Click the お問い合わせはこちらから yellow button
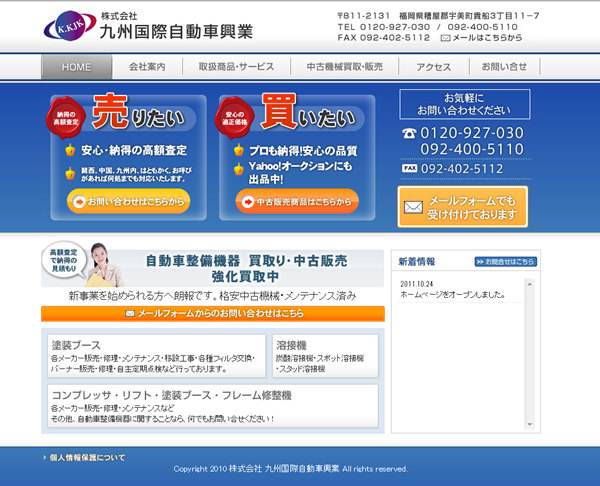The width and height of the screenshot is (600, 486). tap(129, 201)
